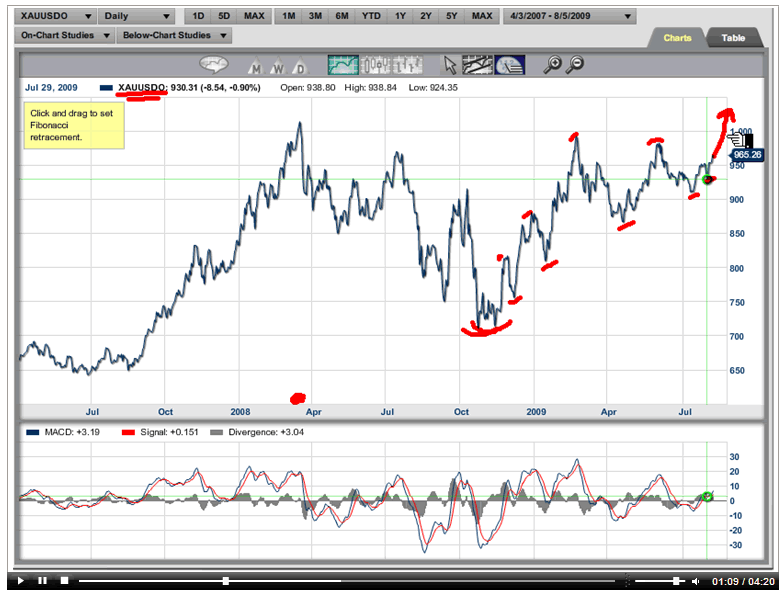This screenshot has height=595, width=782.
Task: Switch to monthly interval (M) marker
Action: pos(256,69)
